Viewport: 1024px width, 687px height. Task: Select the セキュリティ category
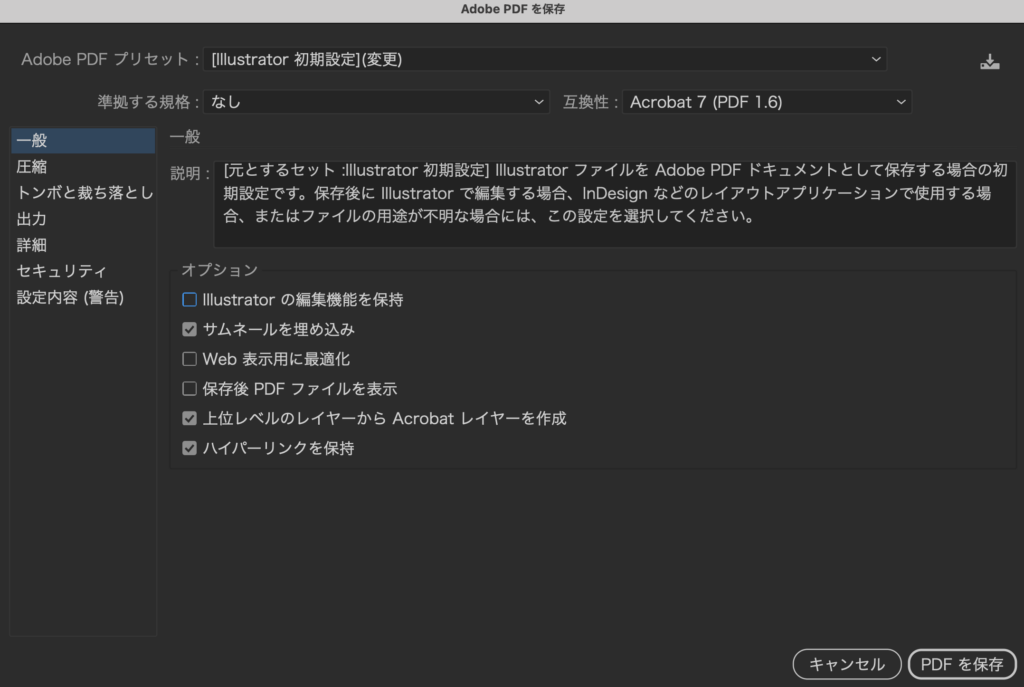(83, 271)
